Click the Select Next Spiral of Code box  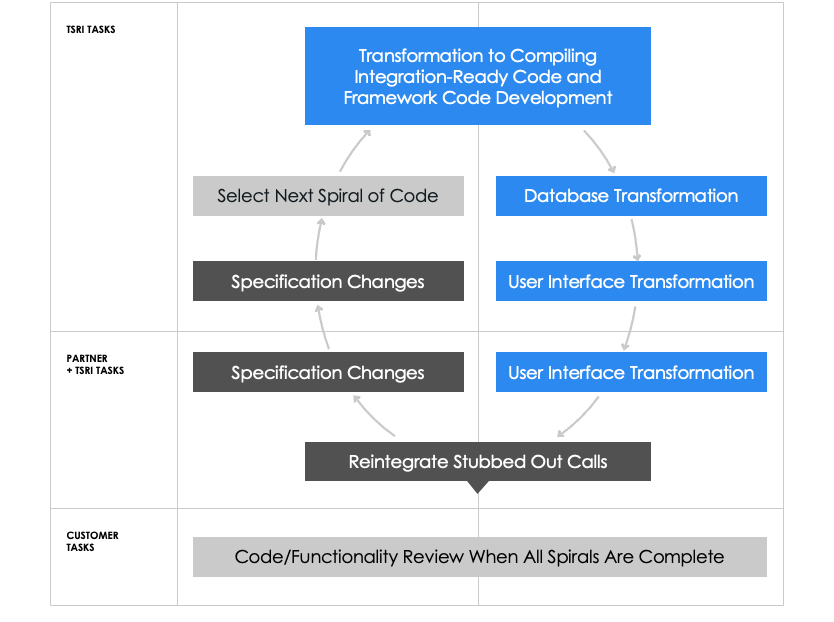point(328,196)
